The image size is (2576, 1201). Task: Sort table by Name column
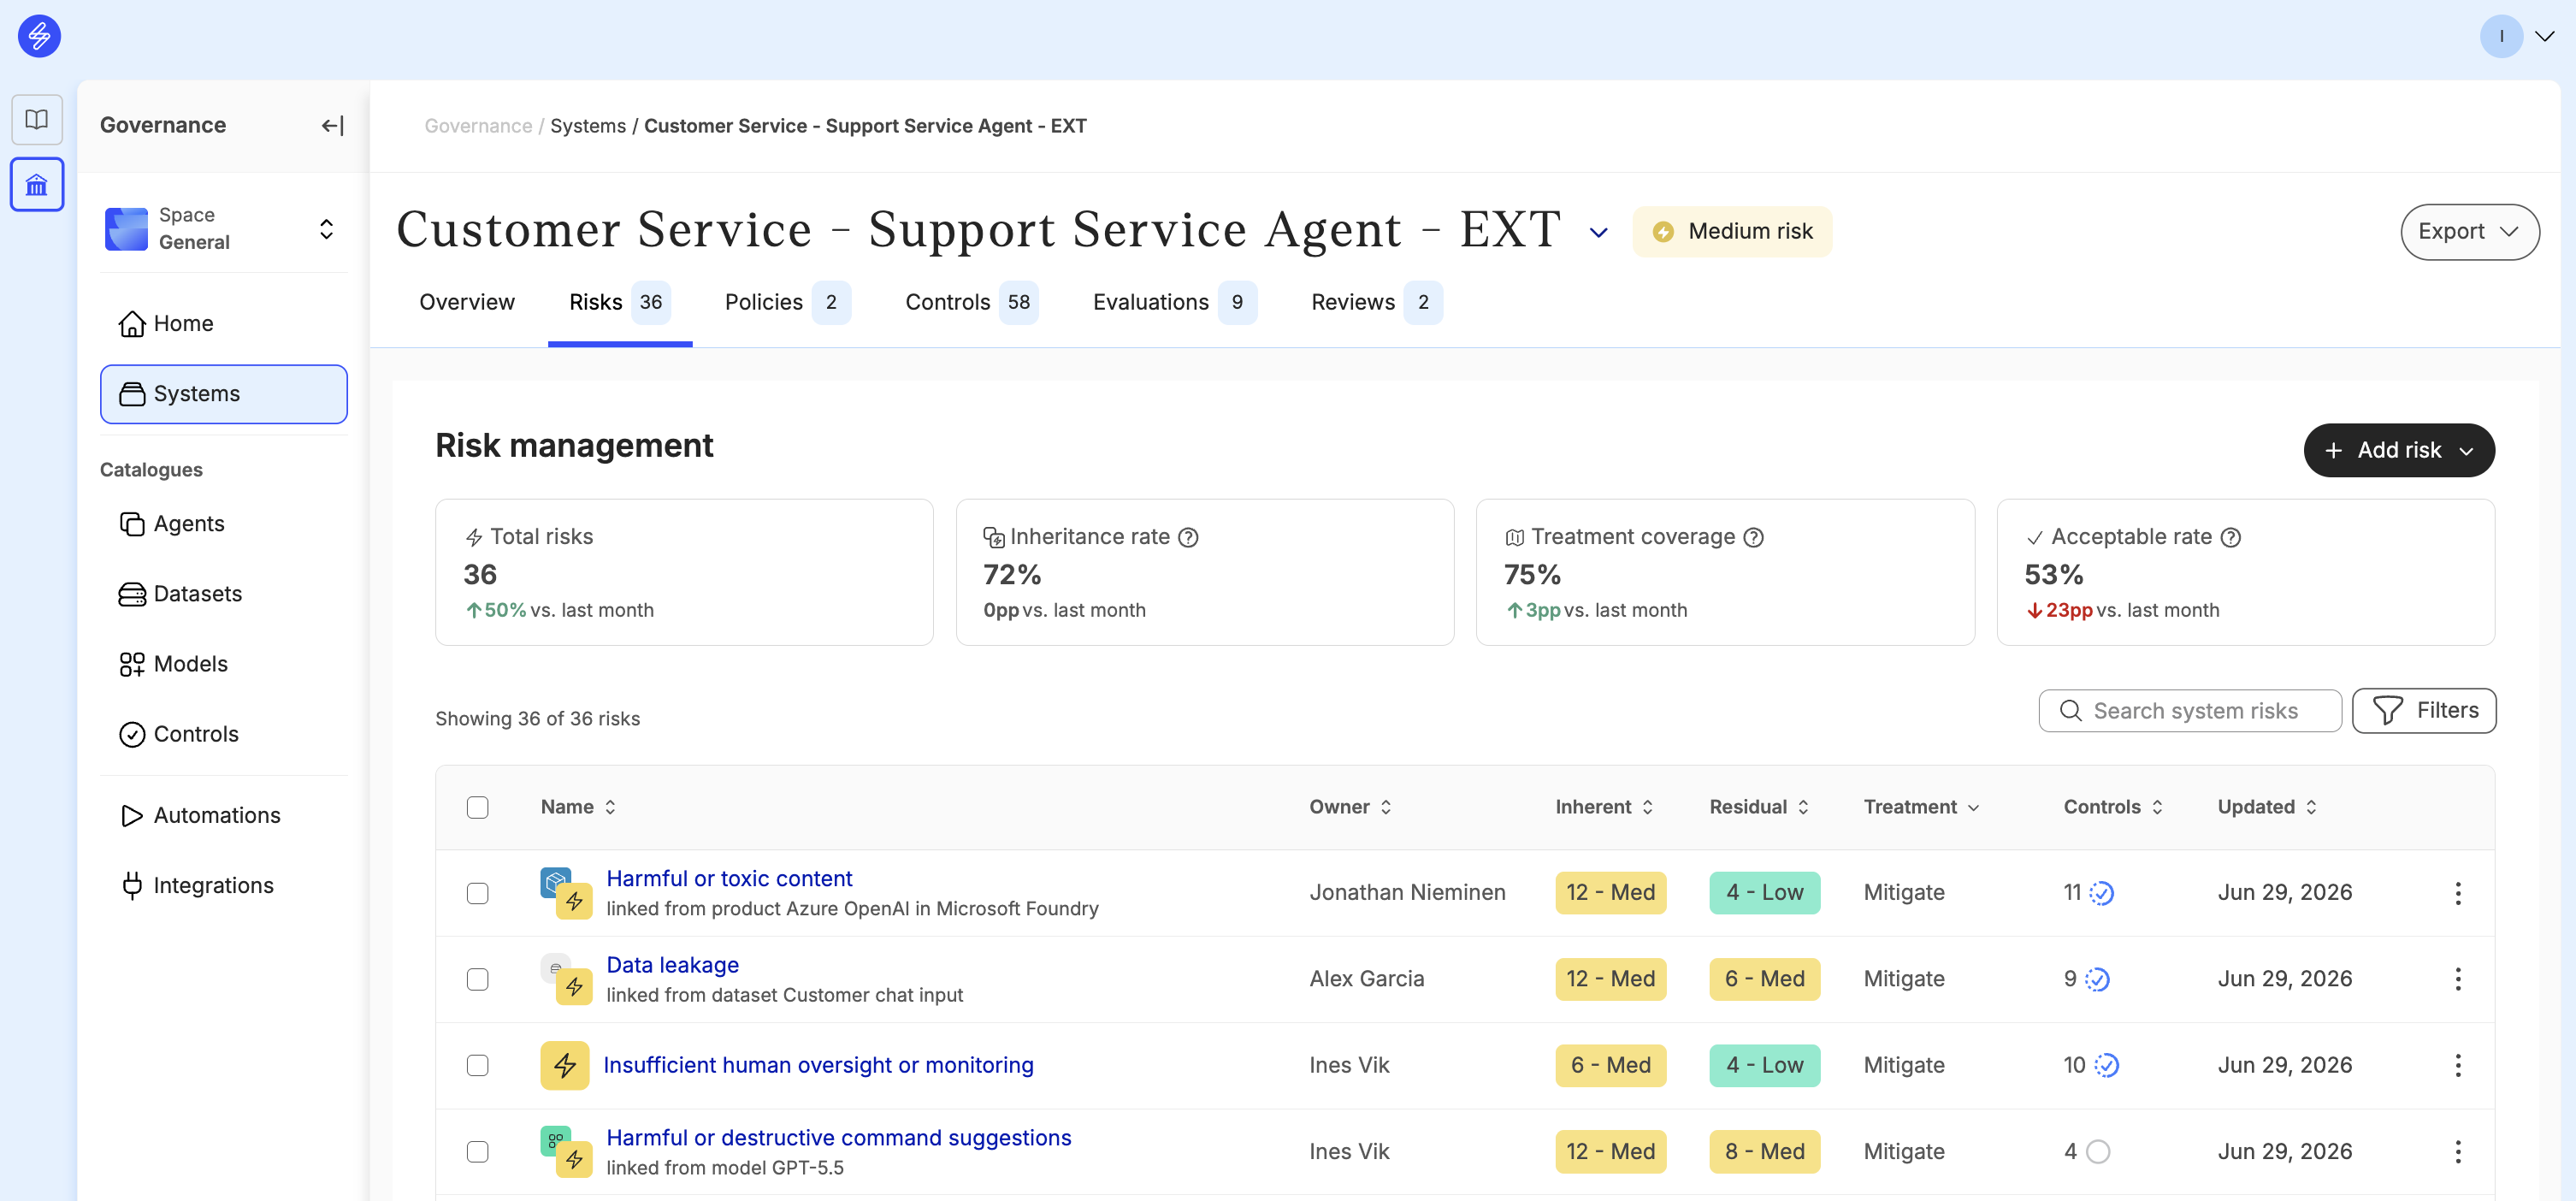coord(578,807)
